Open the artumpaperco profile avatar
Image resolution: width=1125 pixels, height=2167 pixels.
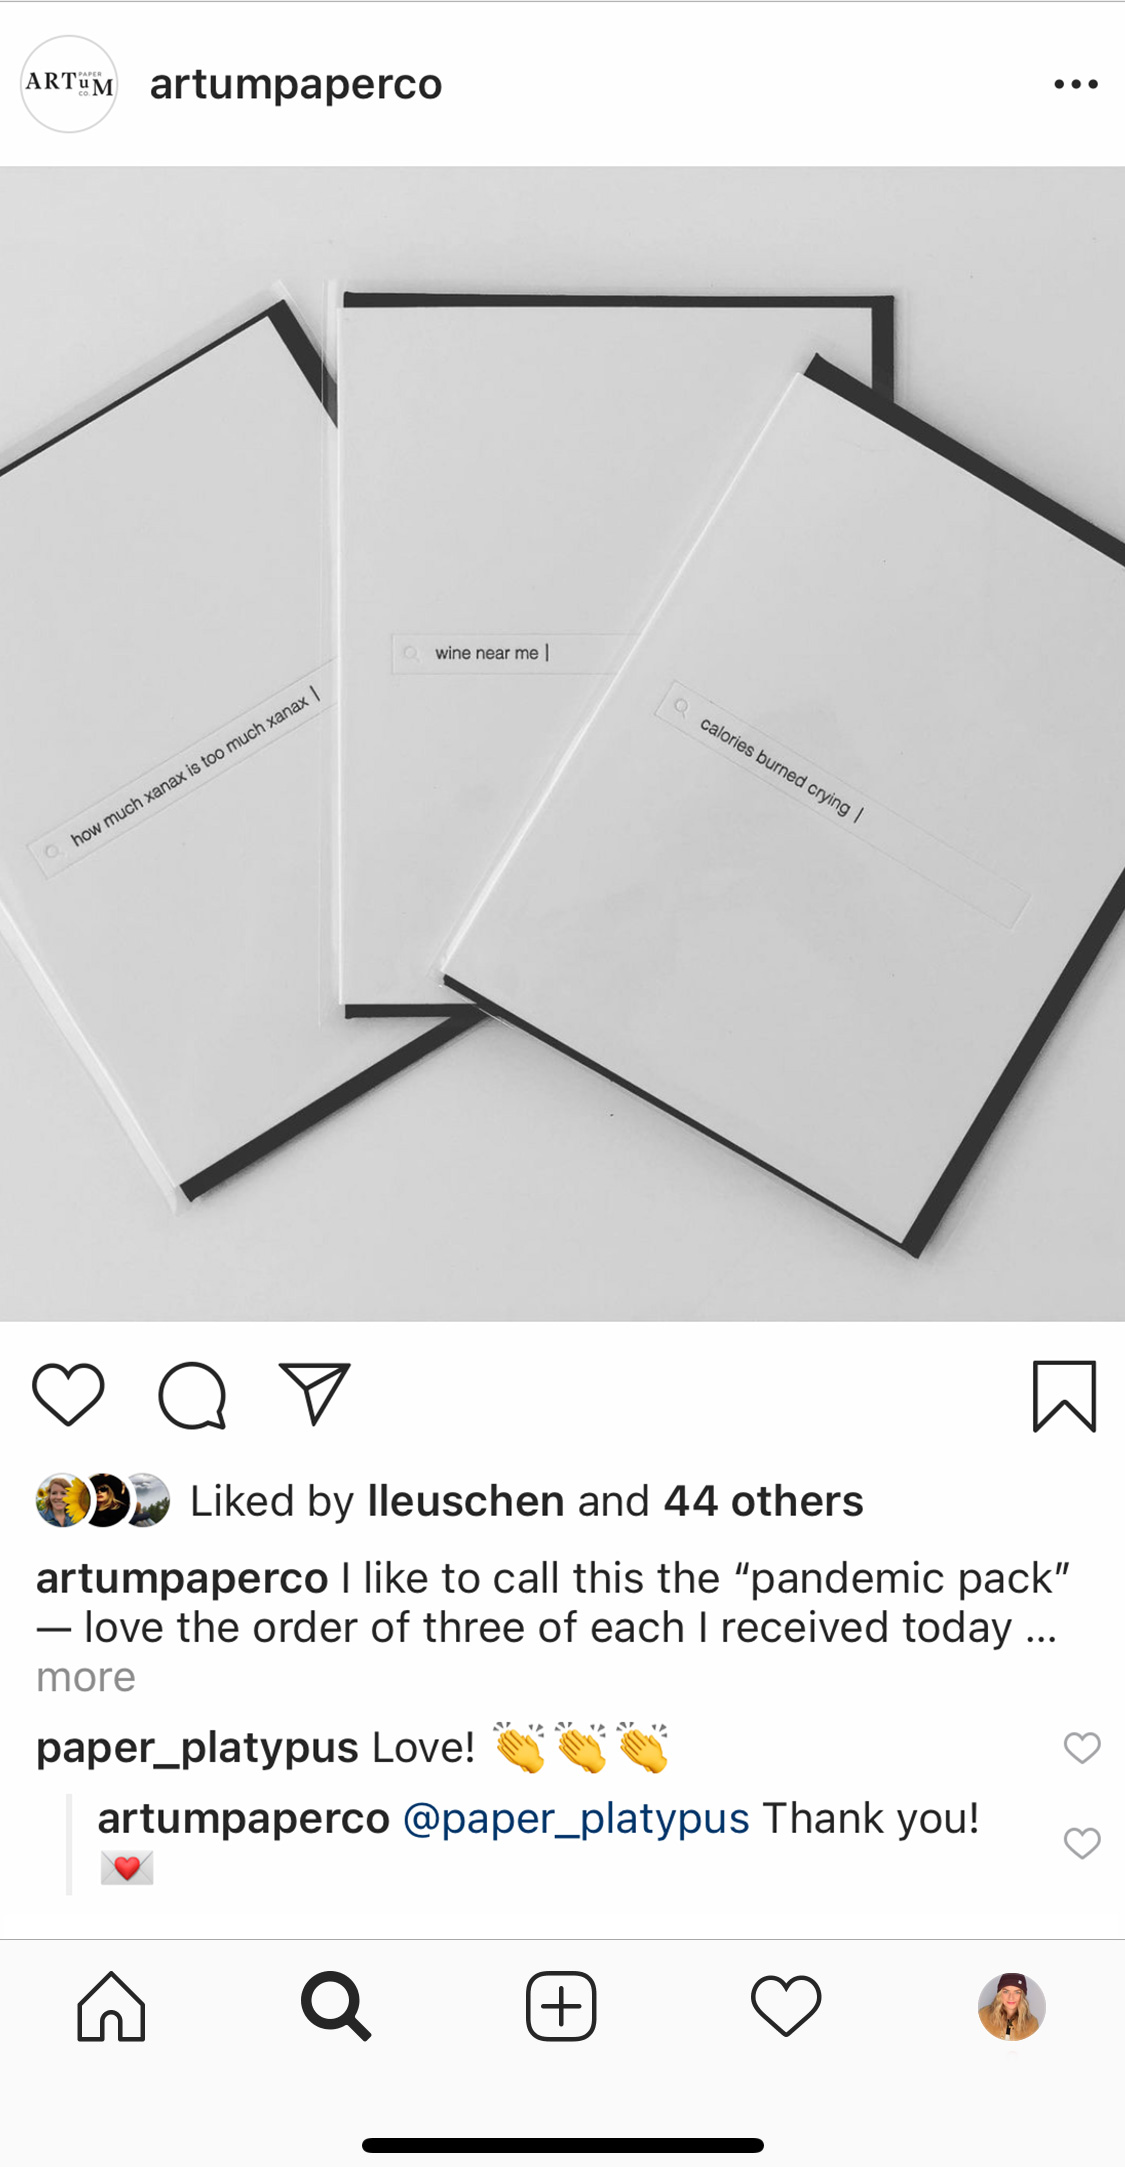69,84
